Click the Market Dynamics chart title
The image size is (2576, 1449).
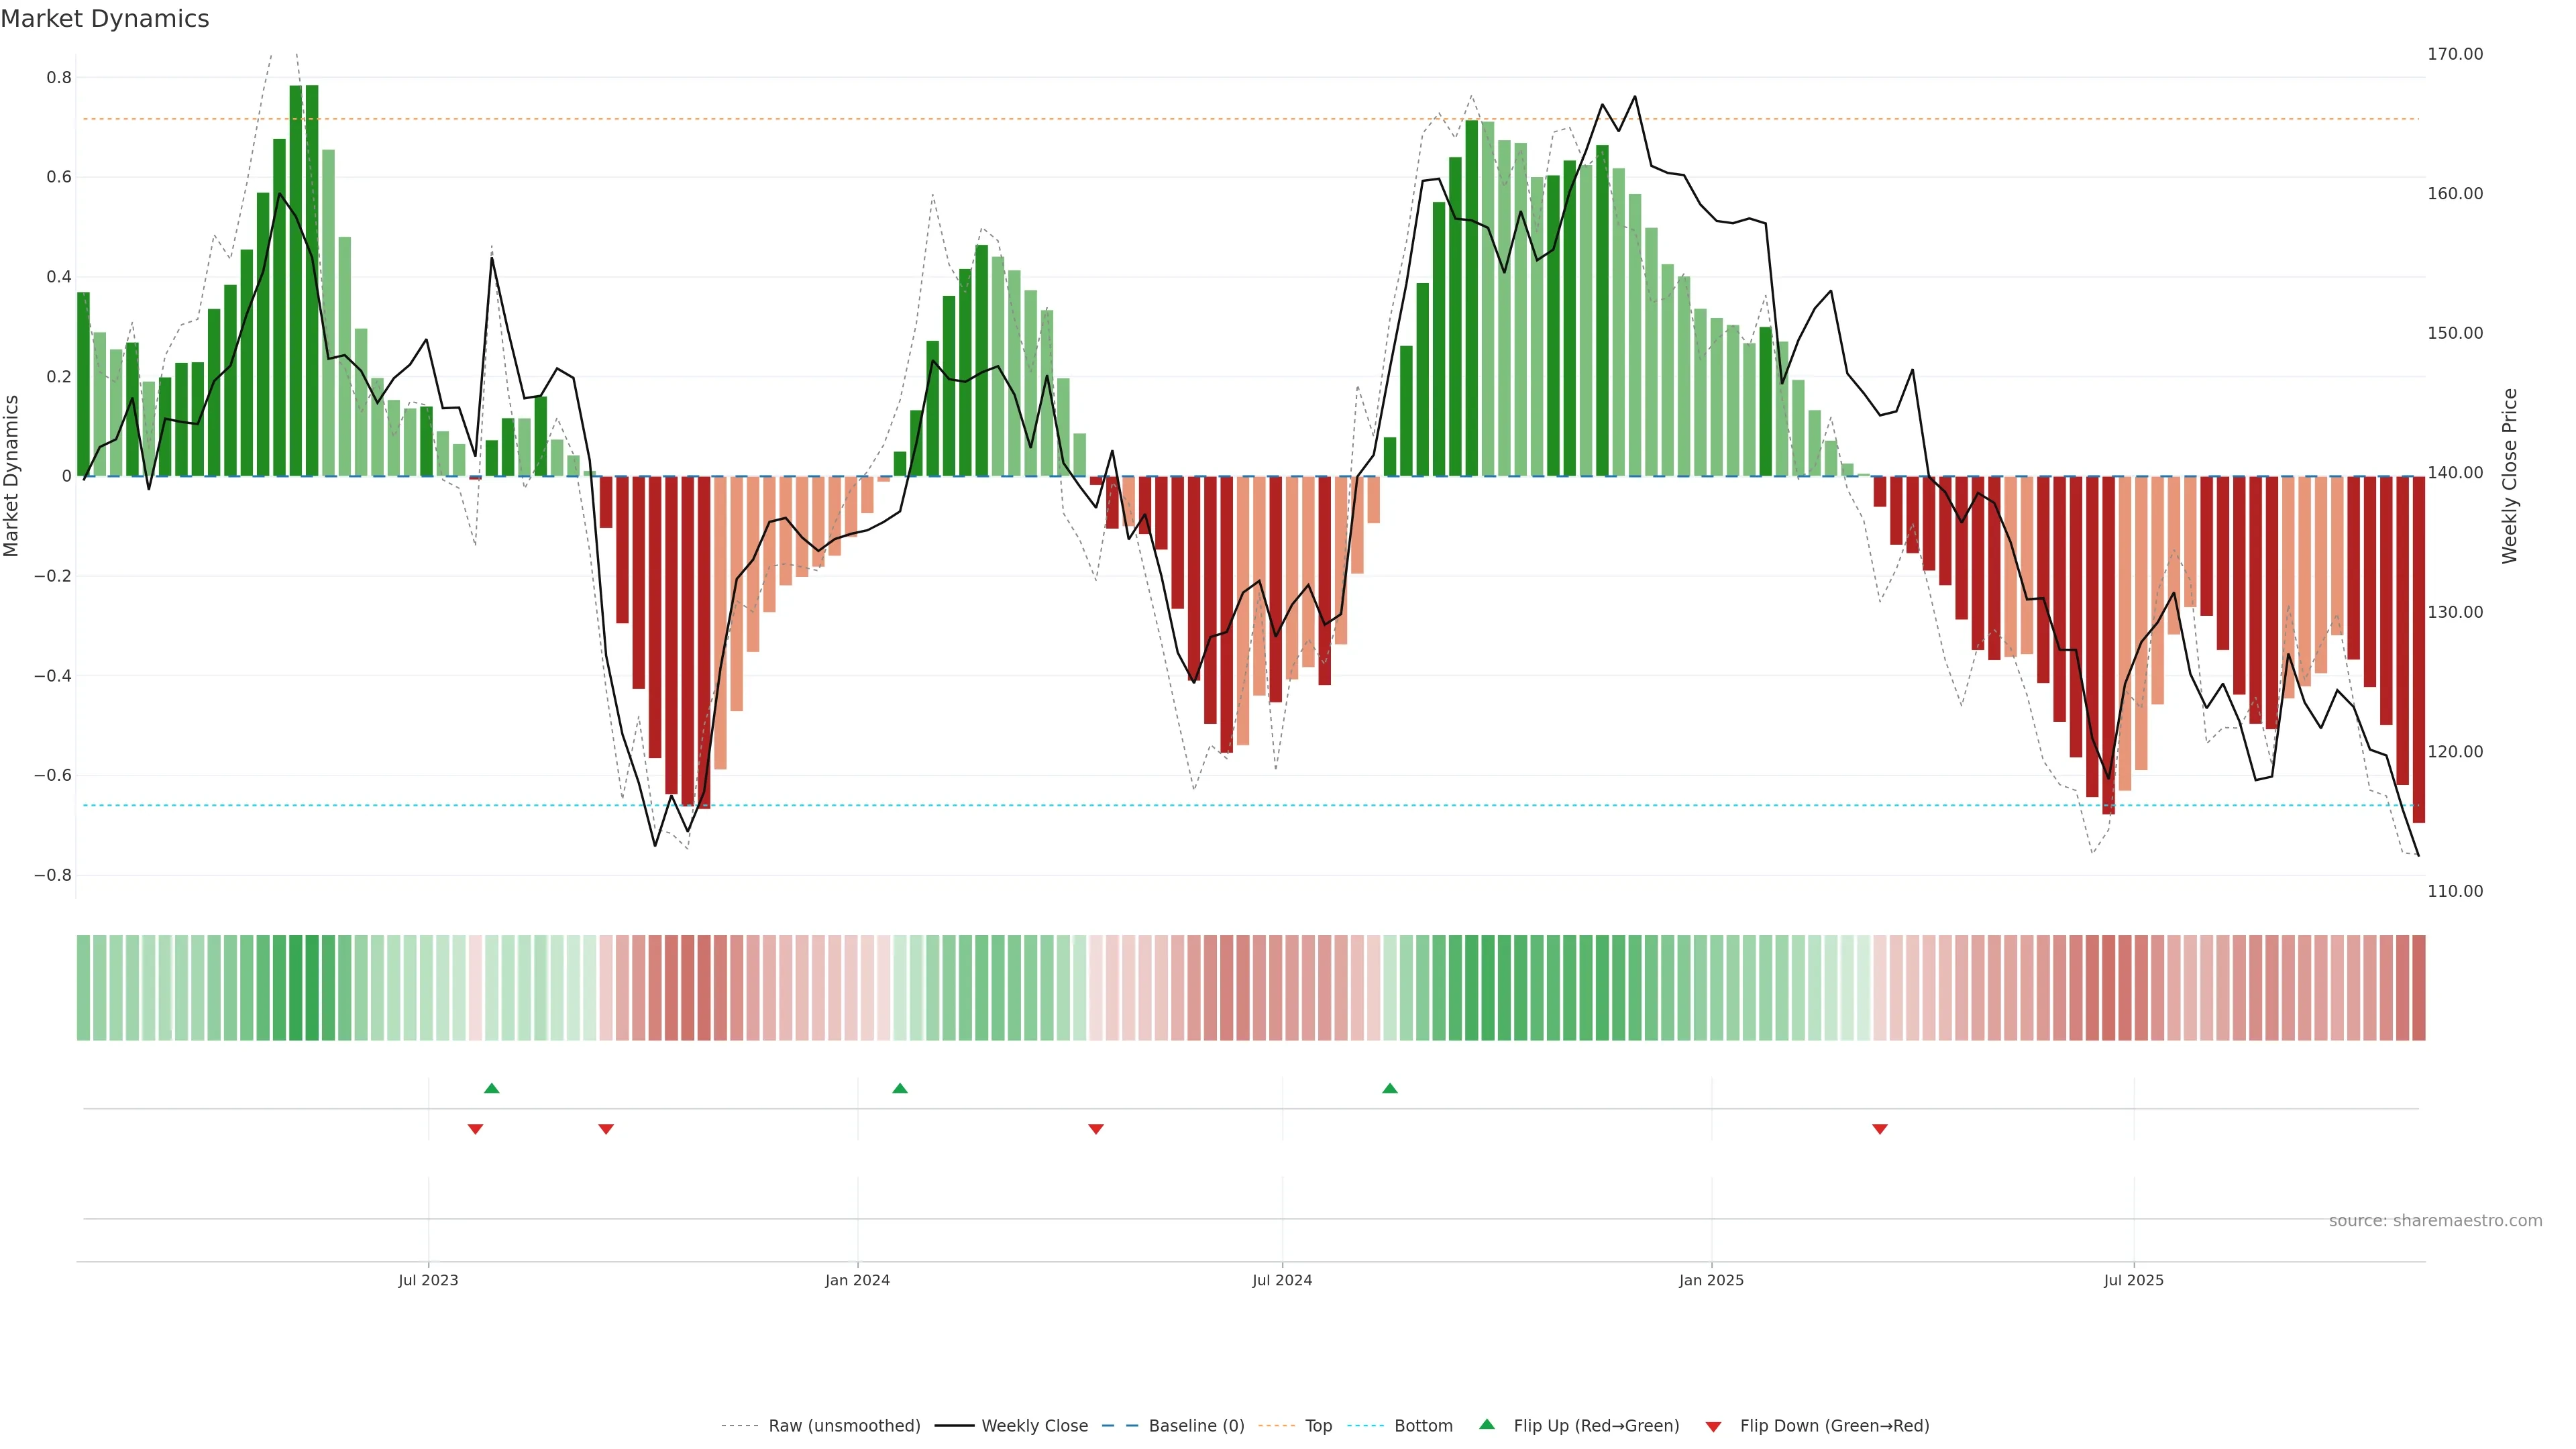coord(105,19)
